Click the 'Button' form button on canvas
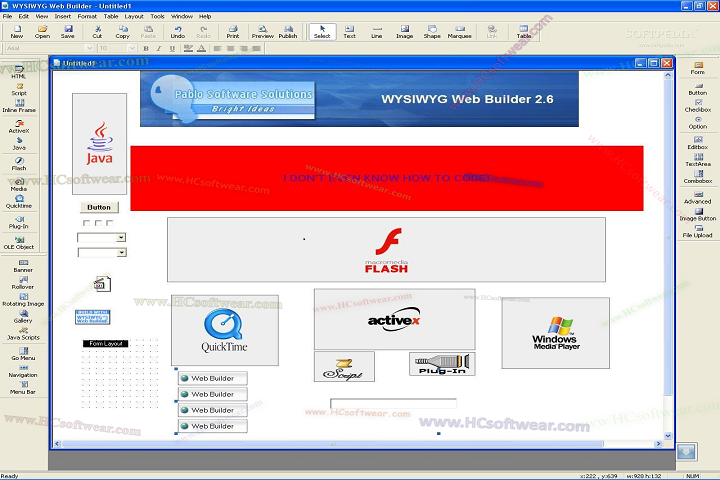Screen dimensions: 720x480 point(99,207)
